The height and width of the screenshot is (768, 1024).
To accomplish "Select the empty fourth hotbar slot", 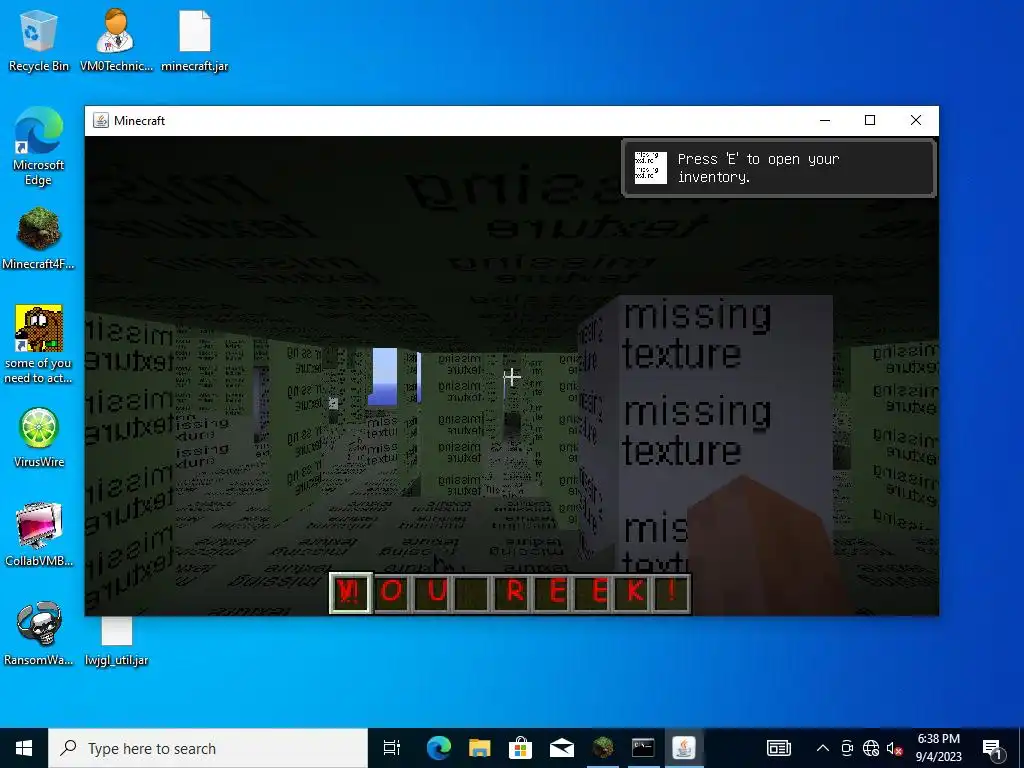I will pyautogui.click(x=470, y=593).
